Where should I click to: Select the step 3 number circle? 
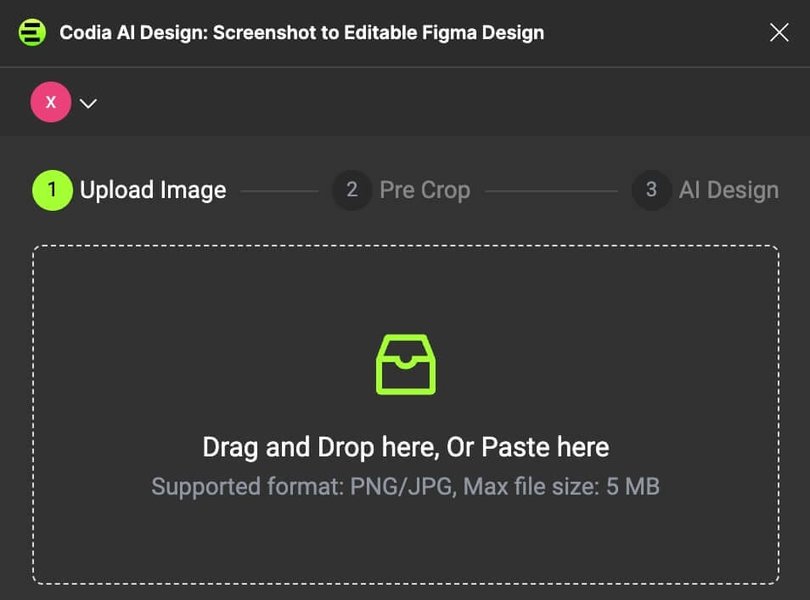[651, 190]
